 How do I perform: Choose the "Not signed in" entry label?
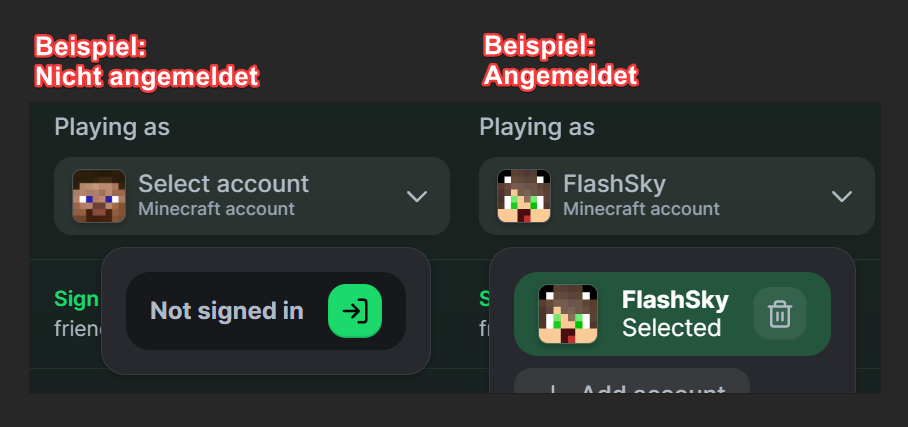tap(226, 311)
